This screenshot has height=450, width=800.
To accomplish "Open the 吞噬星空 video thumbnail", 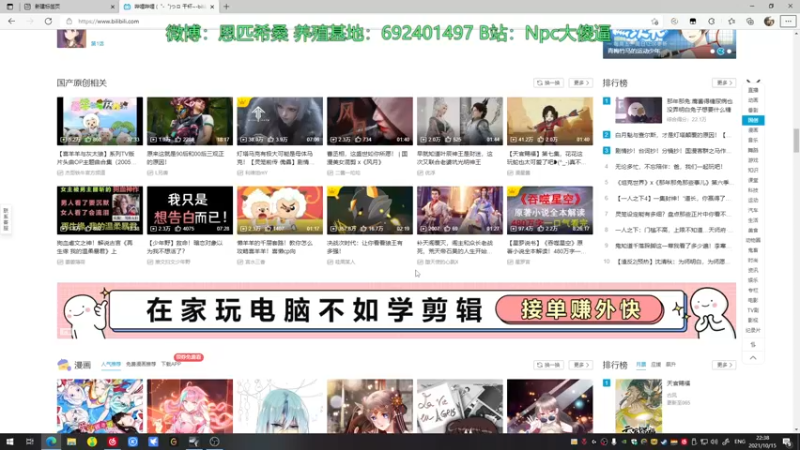I will click(x=550, y=210).
